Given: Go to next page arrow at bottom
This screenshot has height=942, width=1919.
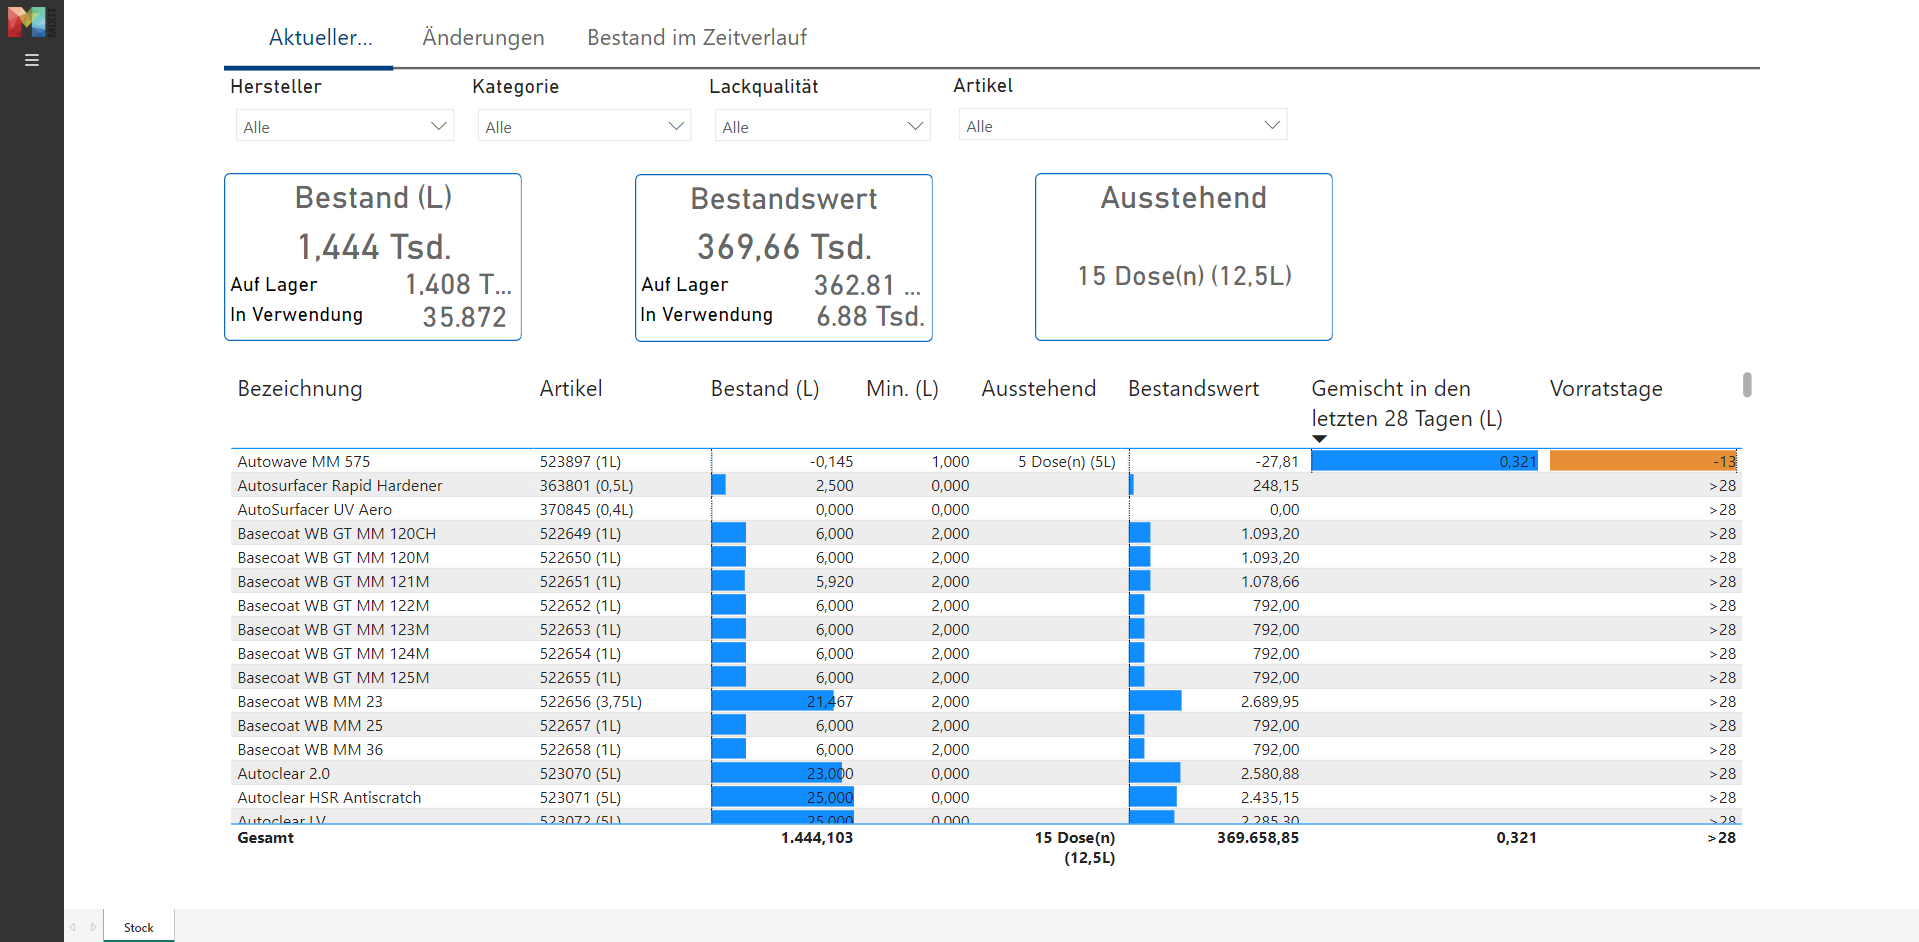Looking at the screenshot, I should tap(93, 927).
